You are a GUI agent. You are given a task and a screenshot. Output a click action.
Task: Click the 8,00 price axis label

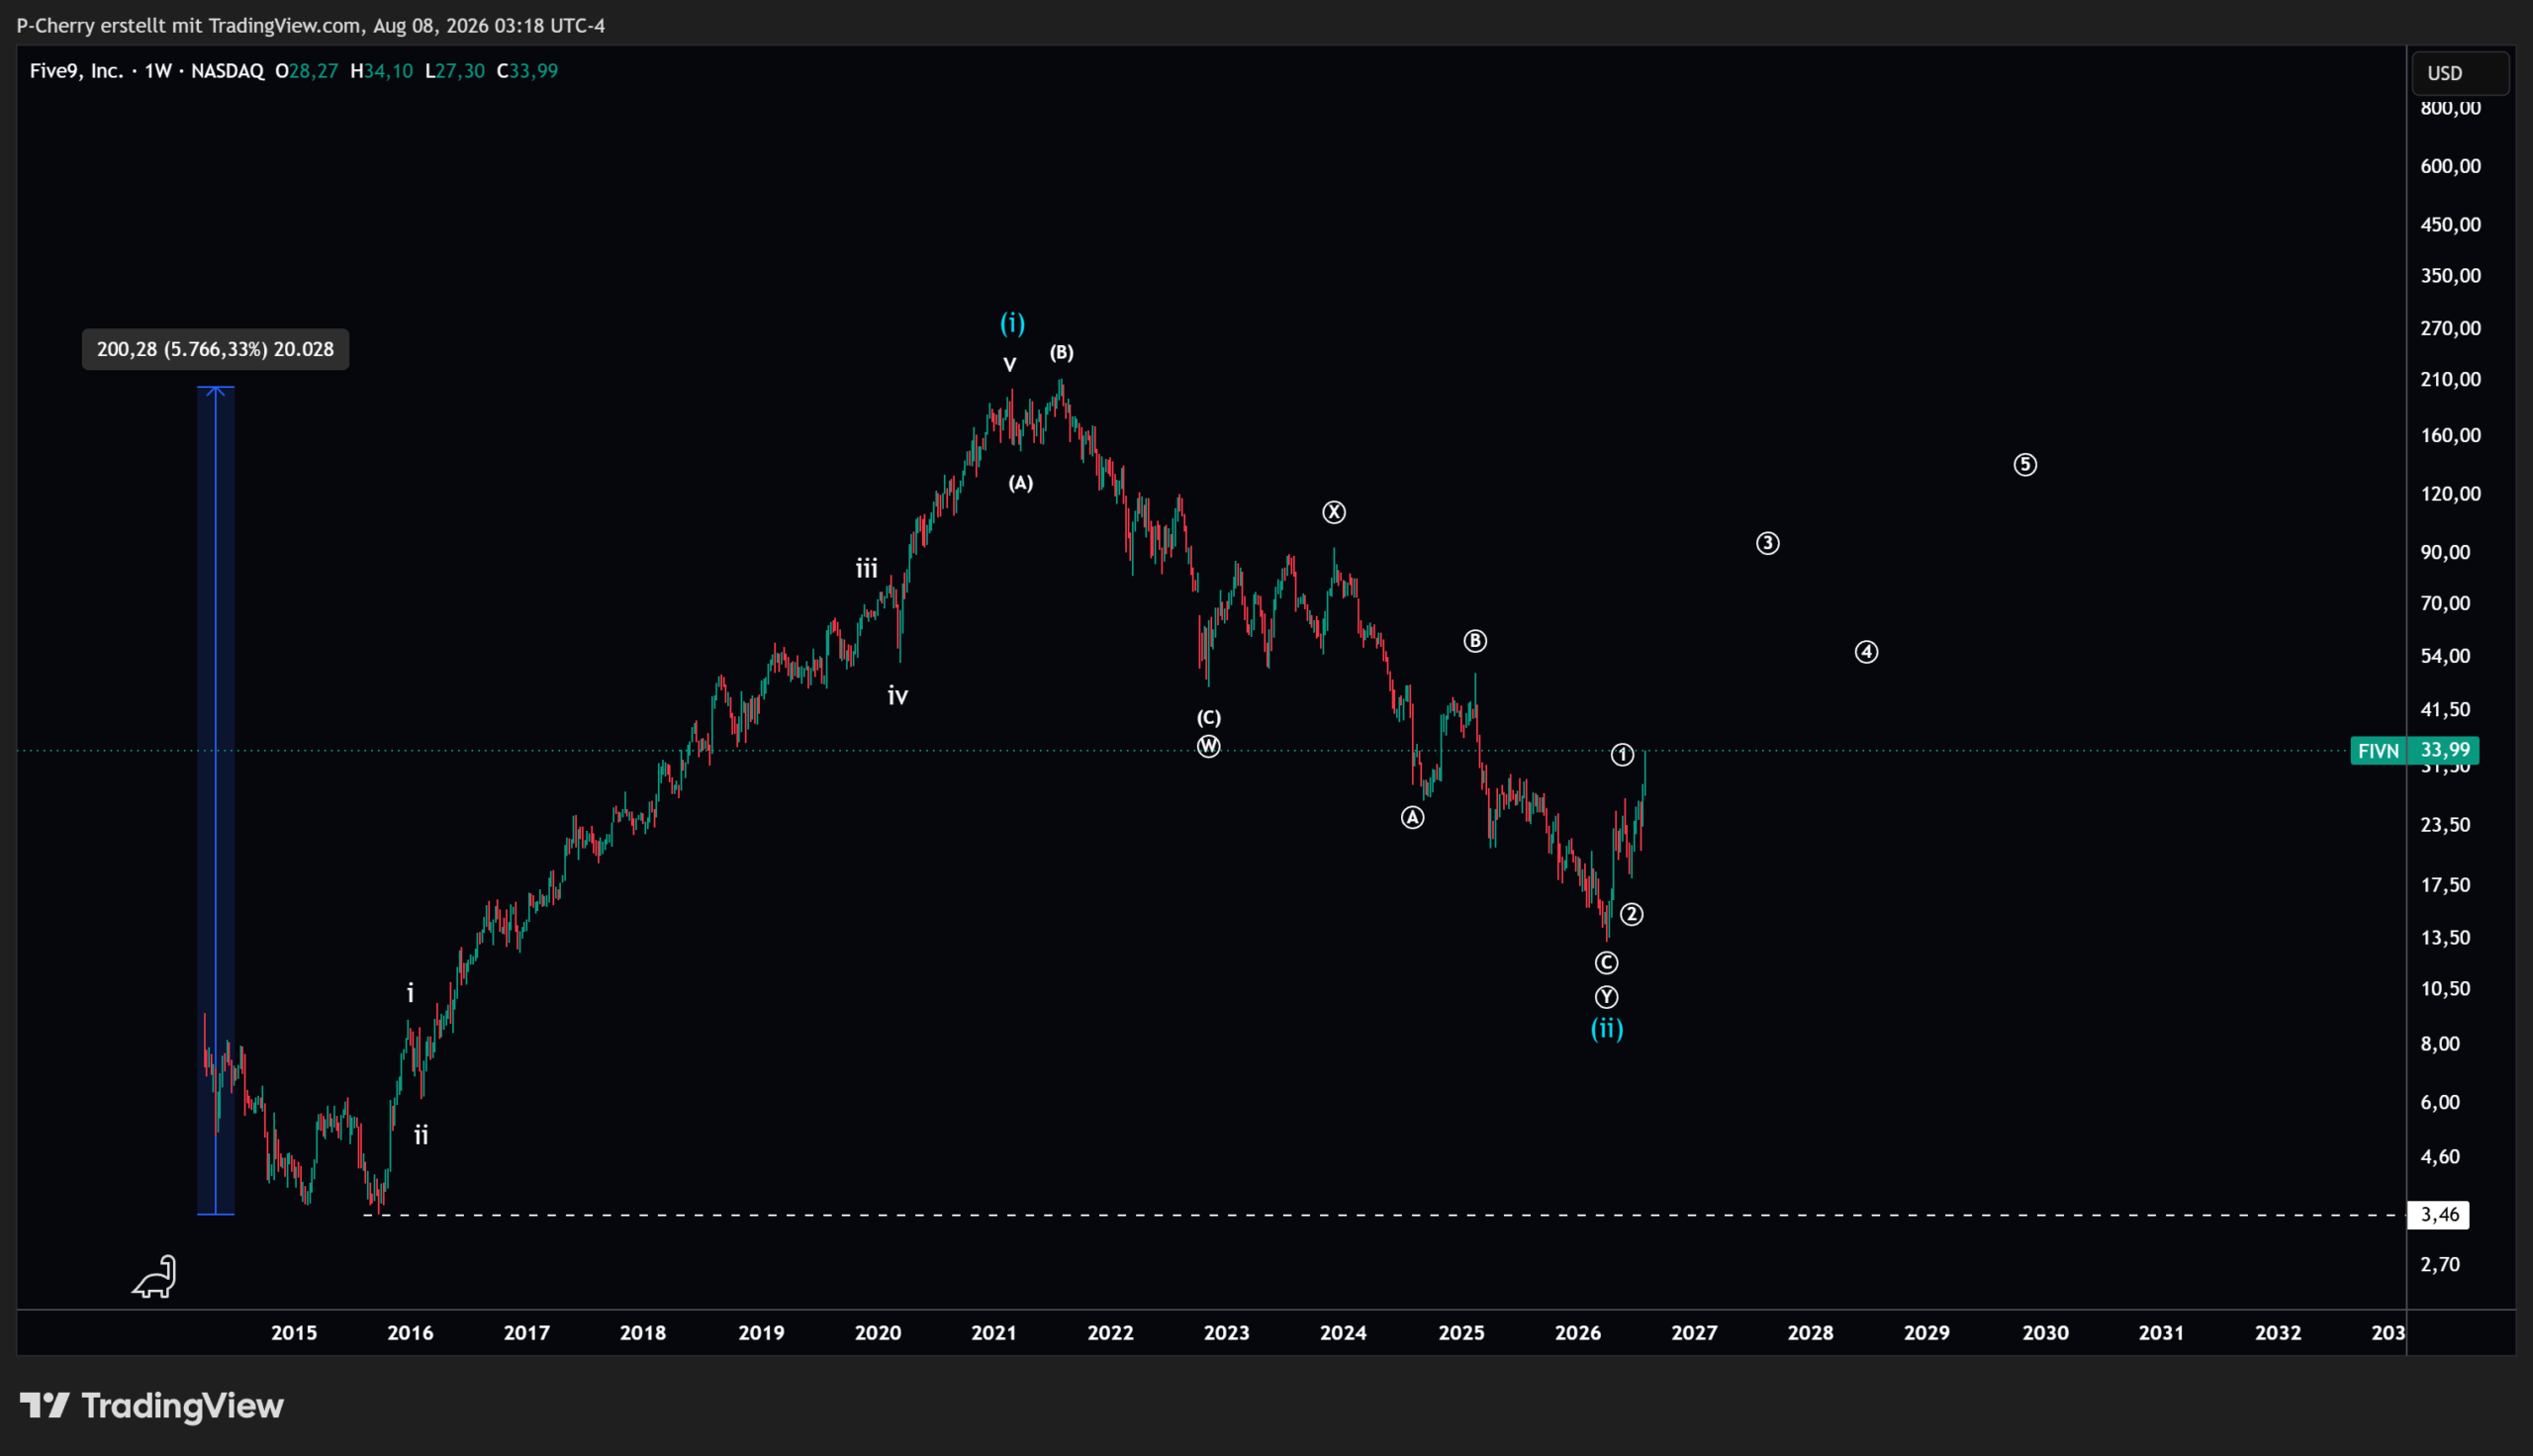pos(2440,1044)
